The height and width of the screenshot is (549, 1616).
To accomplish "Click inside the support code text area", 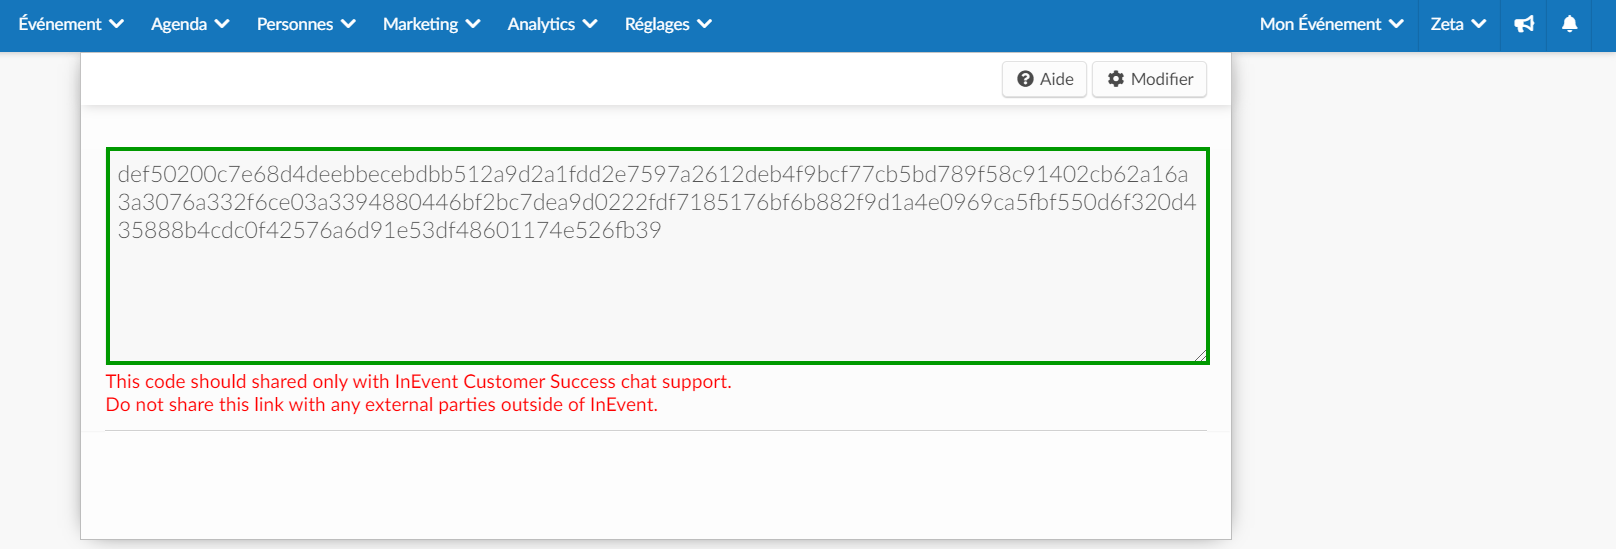I will point(658,256).
